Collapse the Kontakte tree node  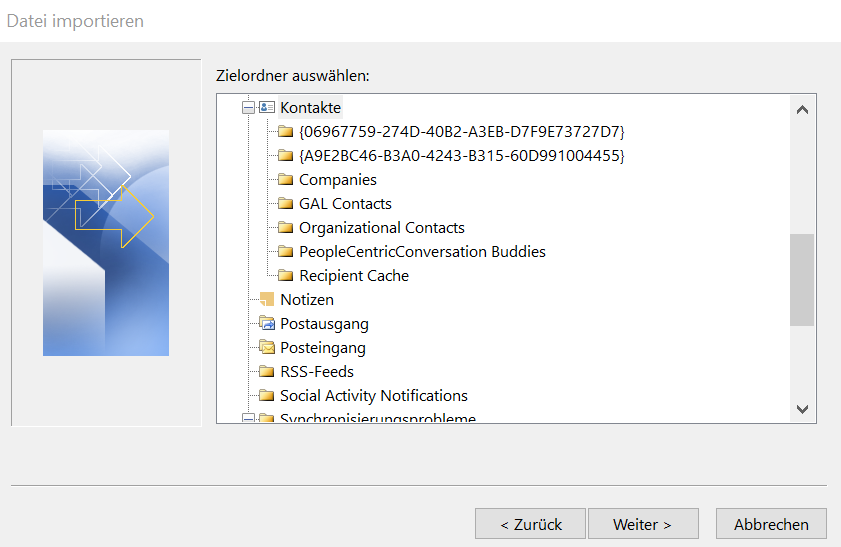point(248,107)
